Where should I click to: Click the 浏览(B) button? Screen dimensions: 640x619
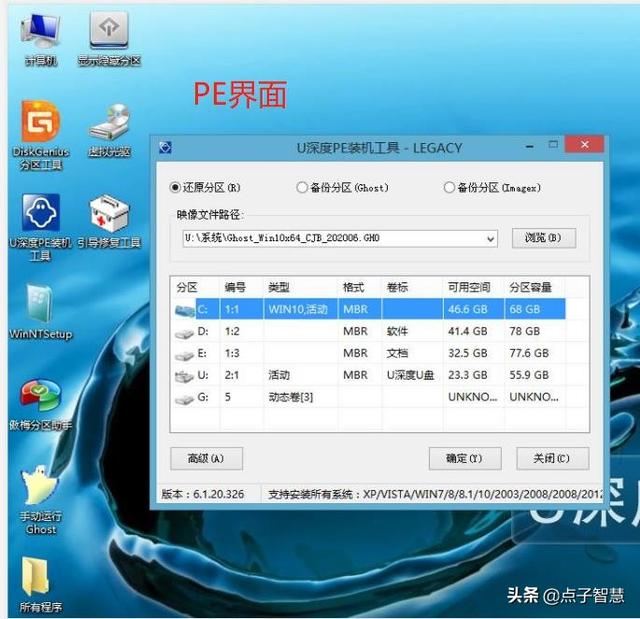tap(544, 238)
